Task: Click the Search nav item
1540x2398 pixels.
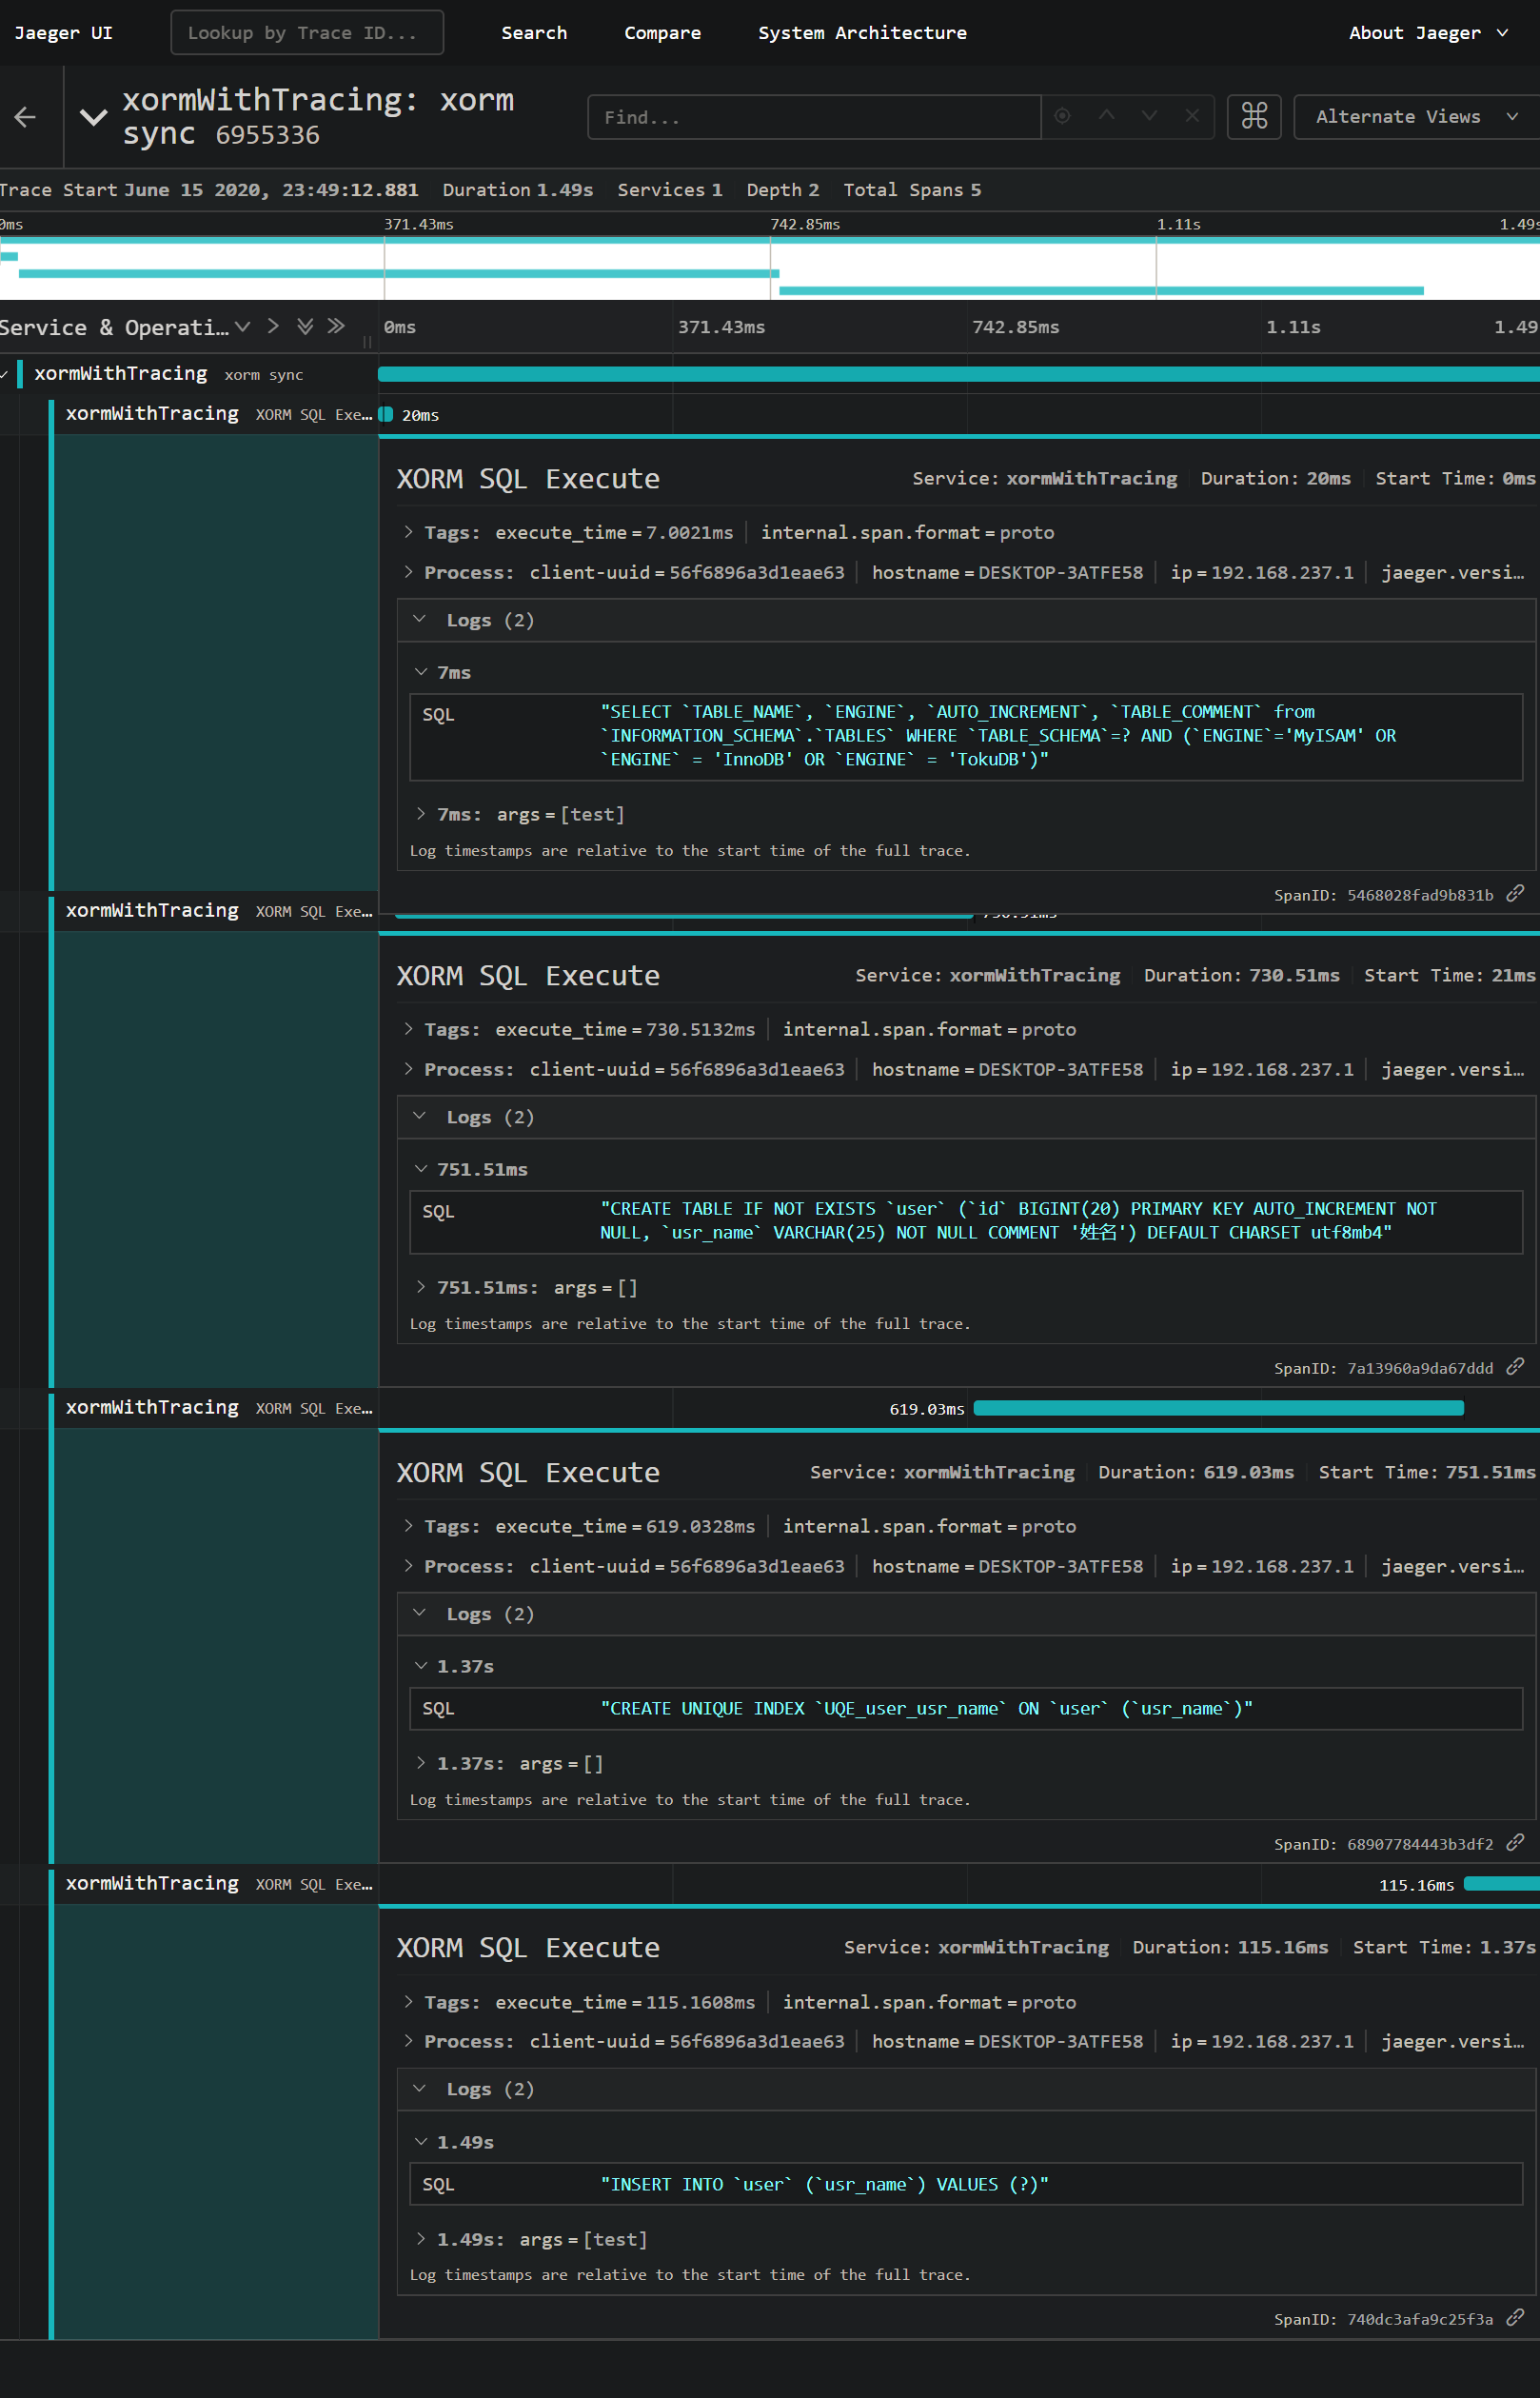Action: point(534,33)
